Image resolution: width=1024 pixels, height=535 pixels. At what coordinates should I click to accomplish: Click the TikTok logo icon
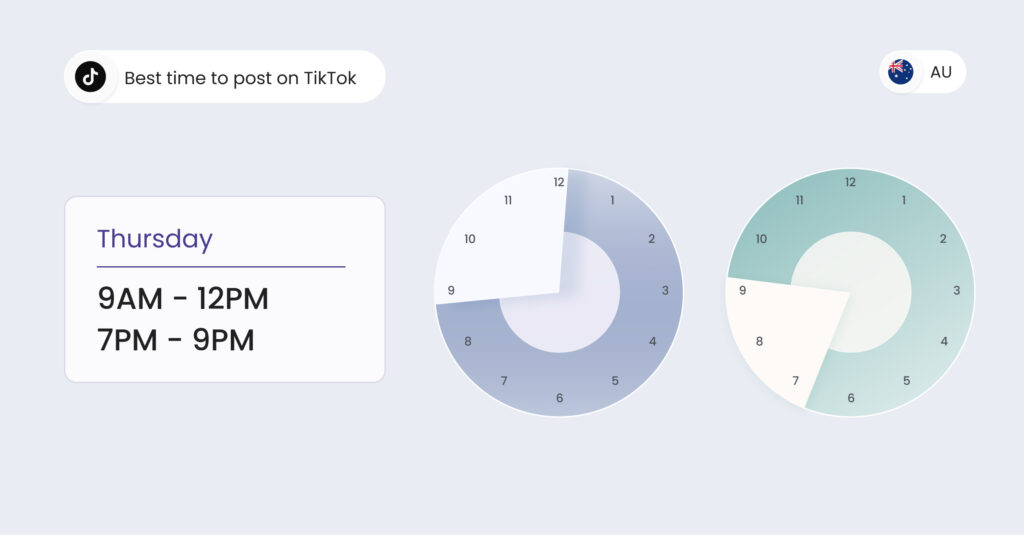91,77
